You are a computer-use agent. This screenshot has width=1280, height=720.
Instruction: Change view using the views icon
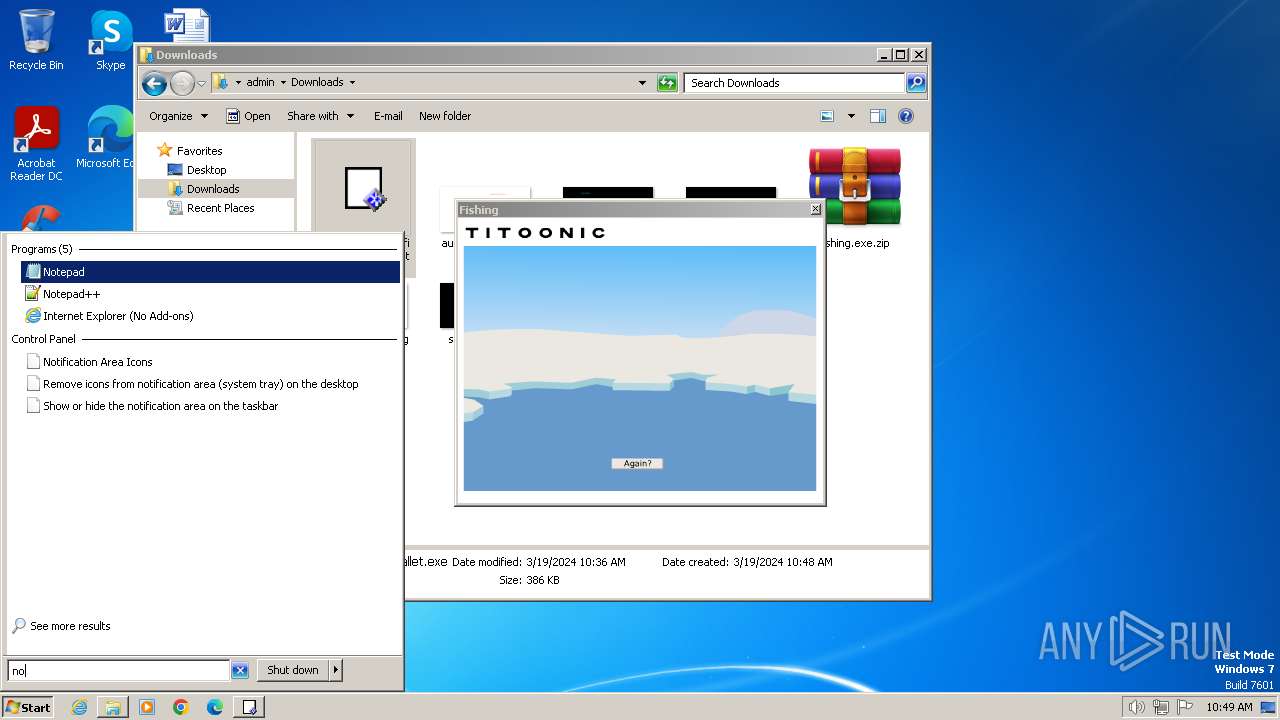coord(827,116)
